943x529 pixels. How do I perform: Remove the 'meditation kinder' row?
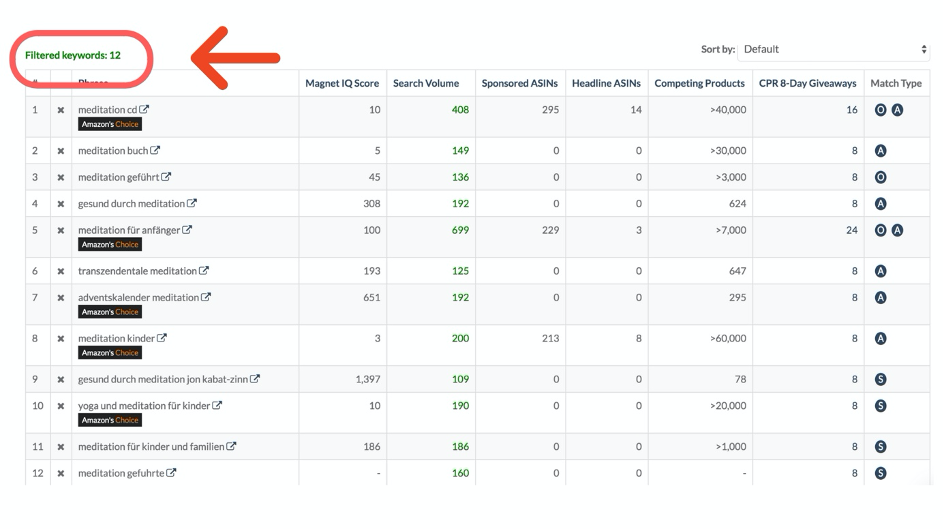61,338
